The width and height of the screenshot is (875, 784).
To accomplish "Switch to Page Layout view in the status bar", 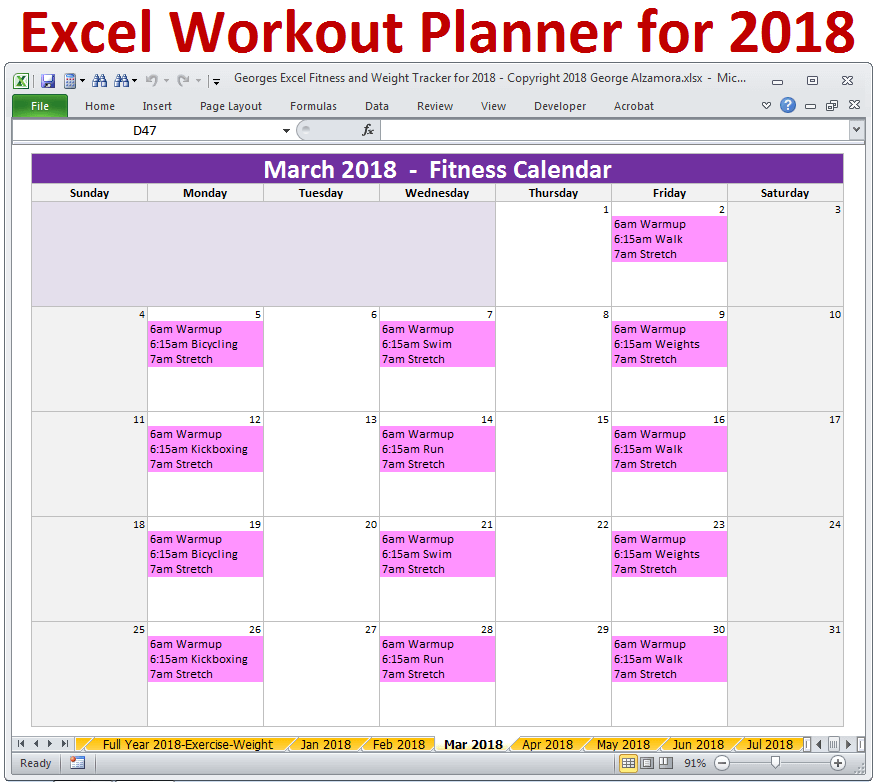I will (x=645, y=762).
